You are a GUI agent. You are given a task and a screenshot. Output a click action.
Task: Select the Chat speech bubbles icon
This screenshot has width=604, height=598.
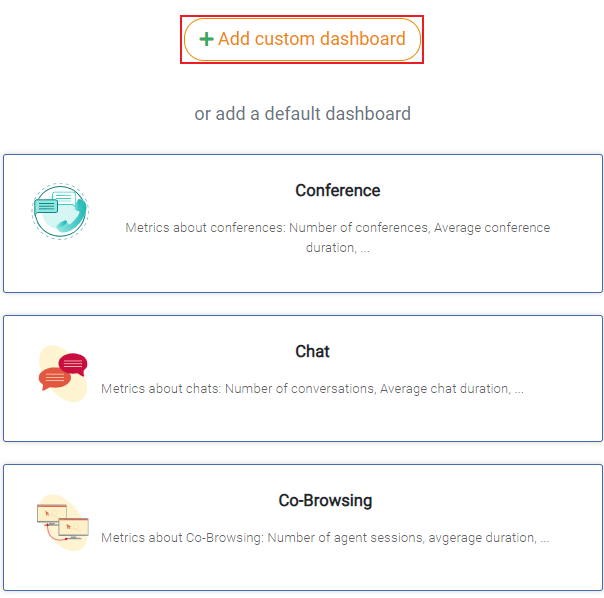point(63,373)
